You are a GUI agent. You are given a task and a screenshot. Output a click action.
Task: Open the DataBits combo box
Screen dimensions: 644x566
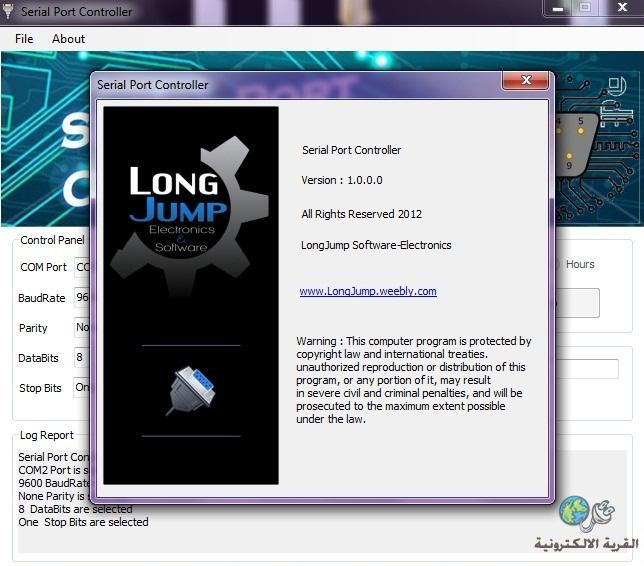(82, 357)
